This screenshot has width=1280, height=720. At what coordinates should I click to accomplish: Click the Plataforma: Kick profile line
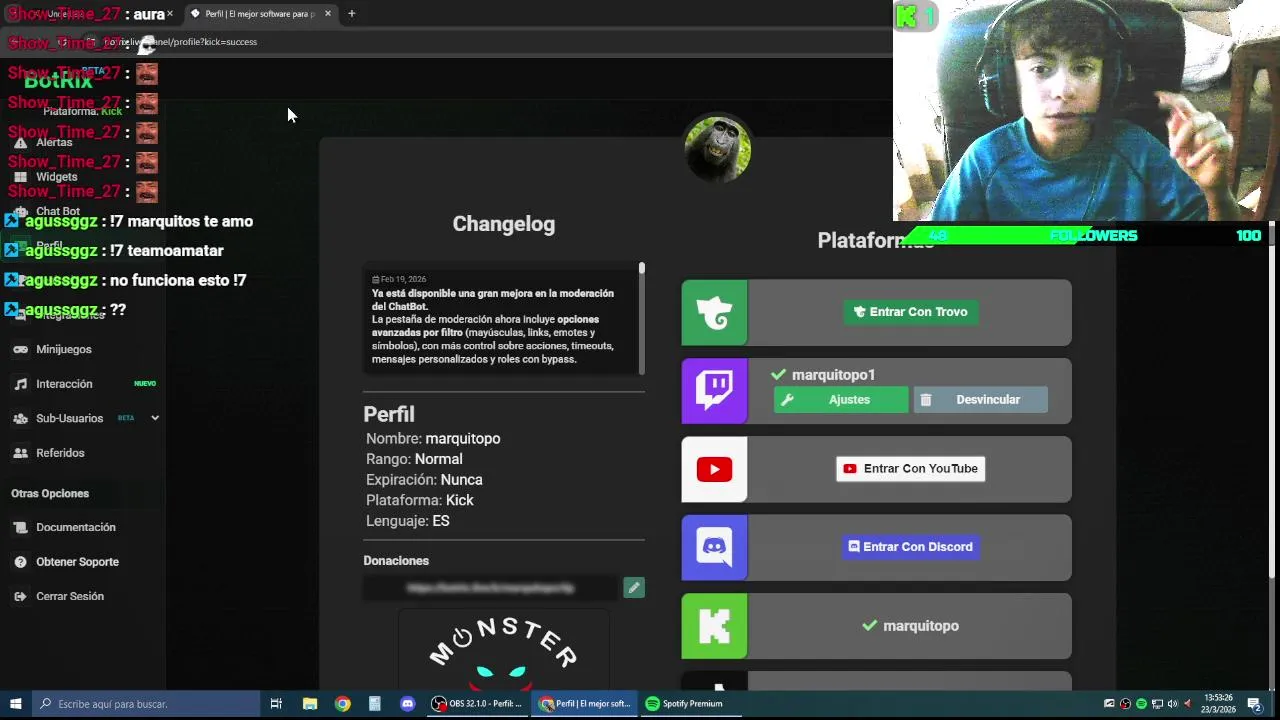pyautogui.click(x=420, y=500)
